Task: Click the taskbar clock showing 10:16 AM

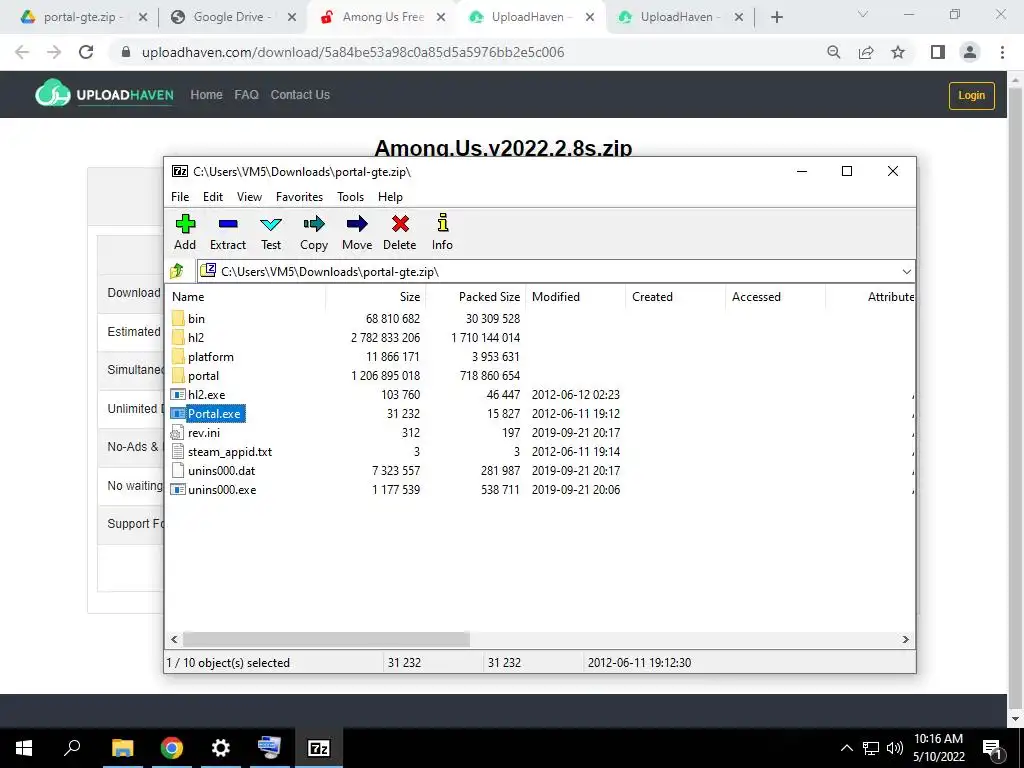Action: click(x=938, y=748)
